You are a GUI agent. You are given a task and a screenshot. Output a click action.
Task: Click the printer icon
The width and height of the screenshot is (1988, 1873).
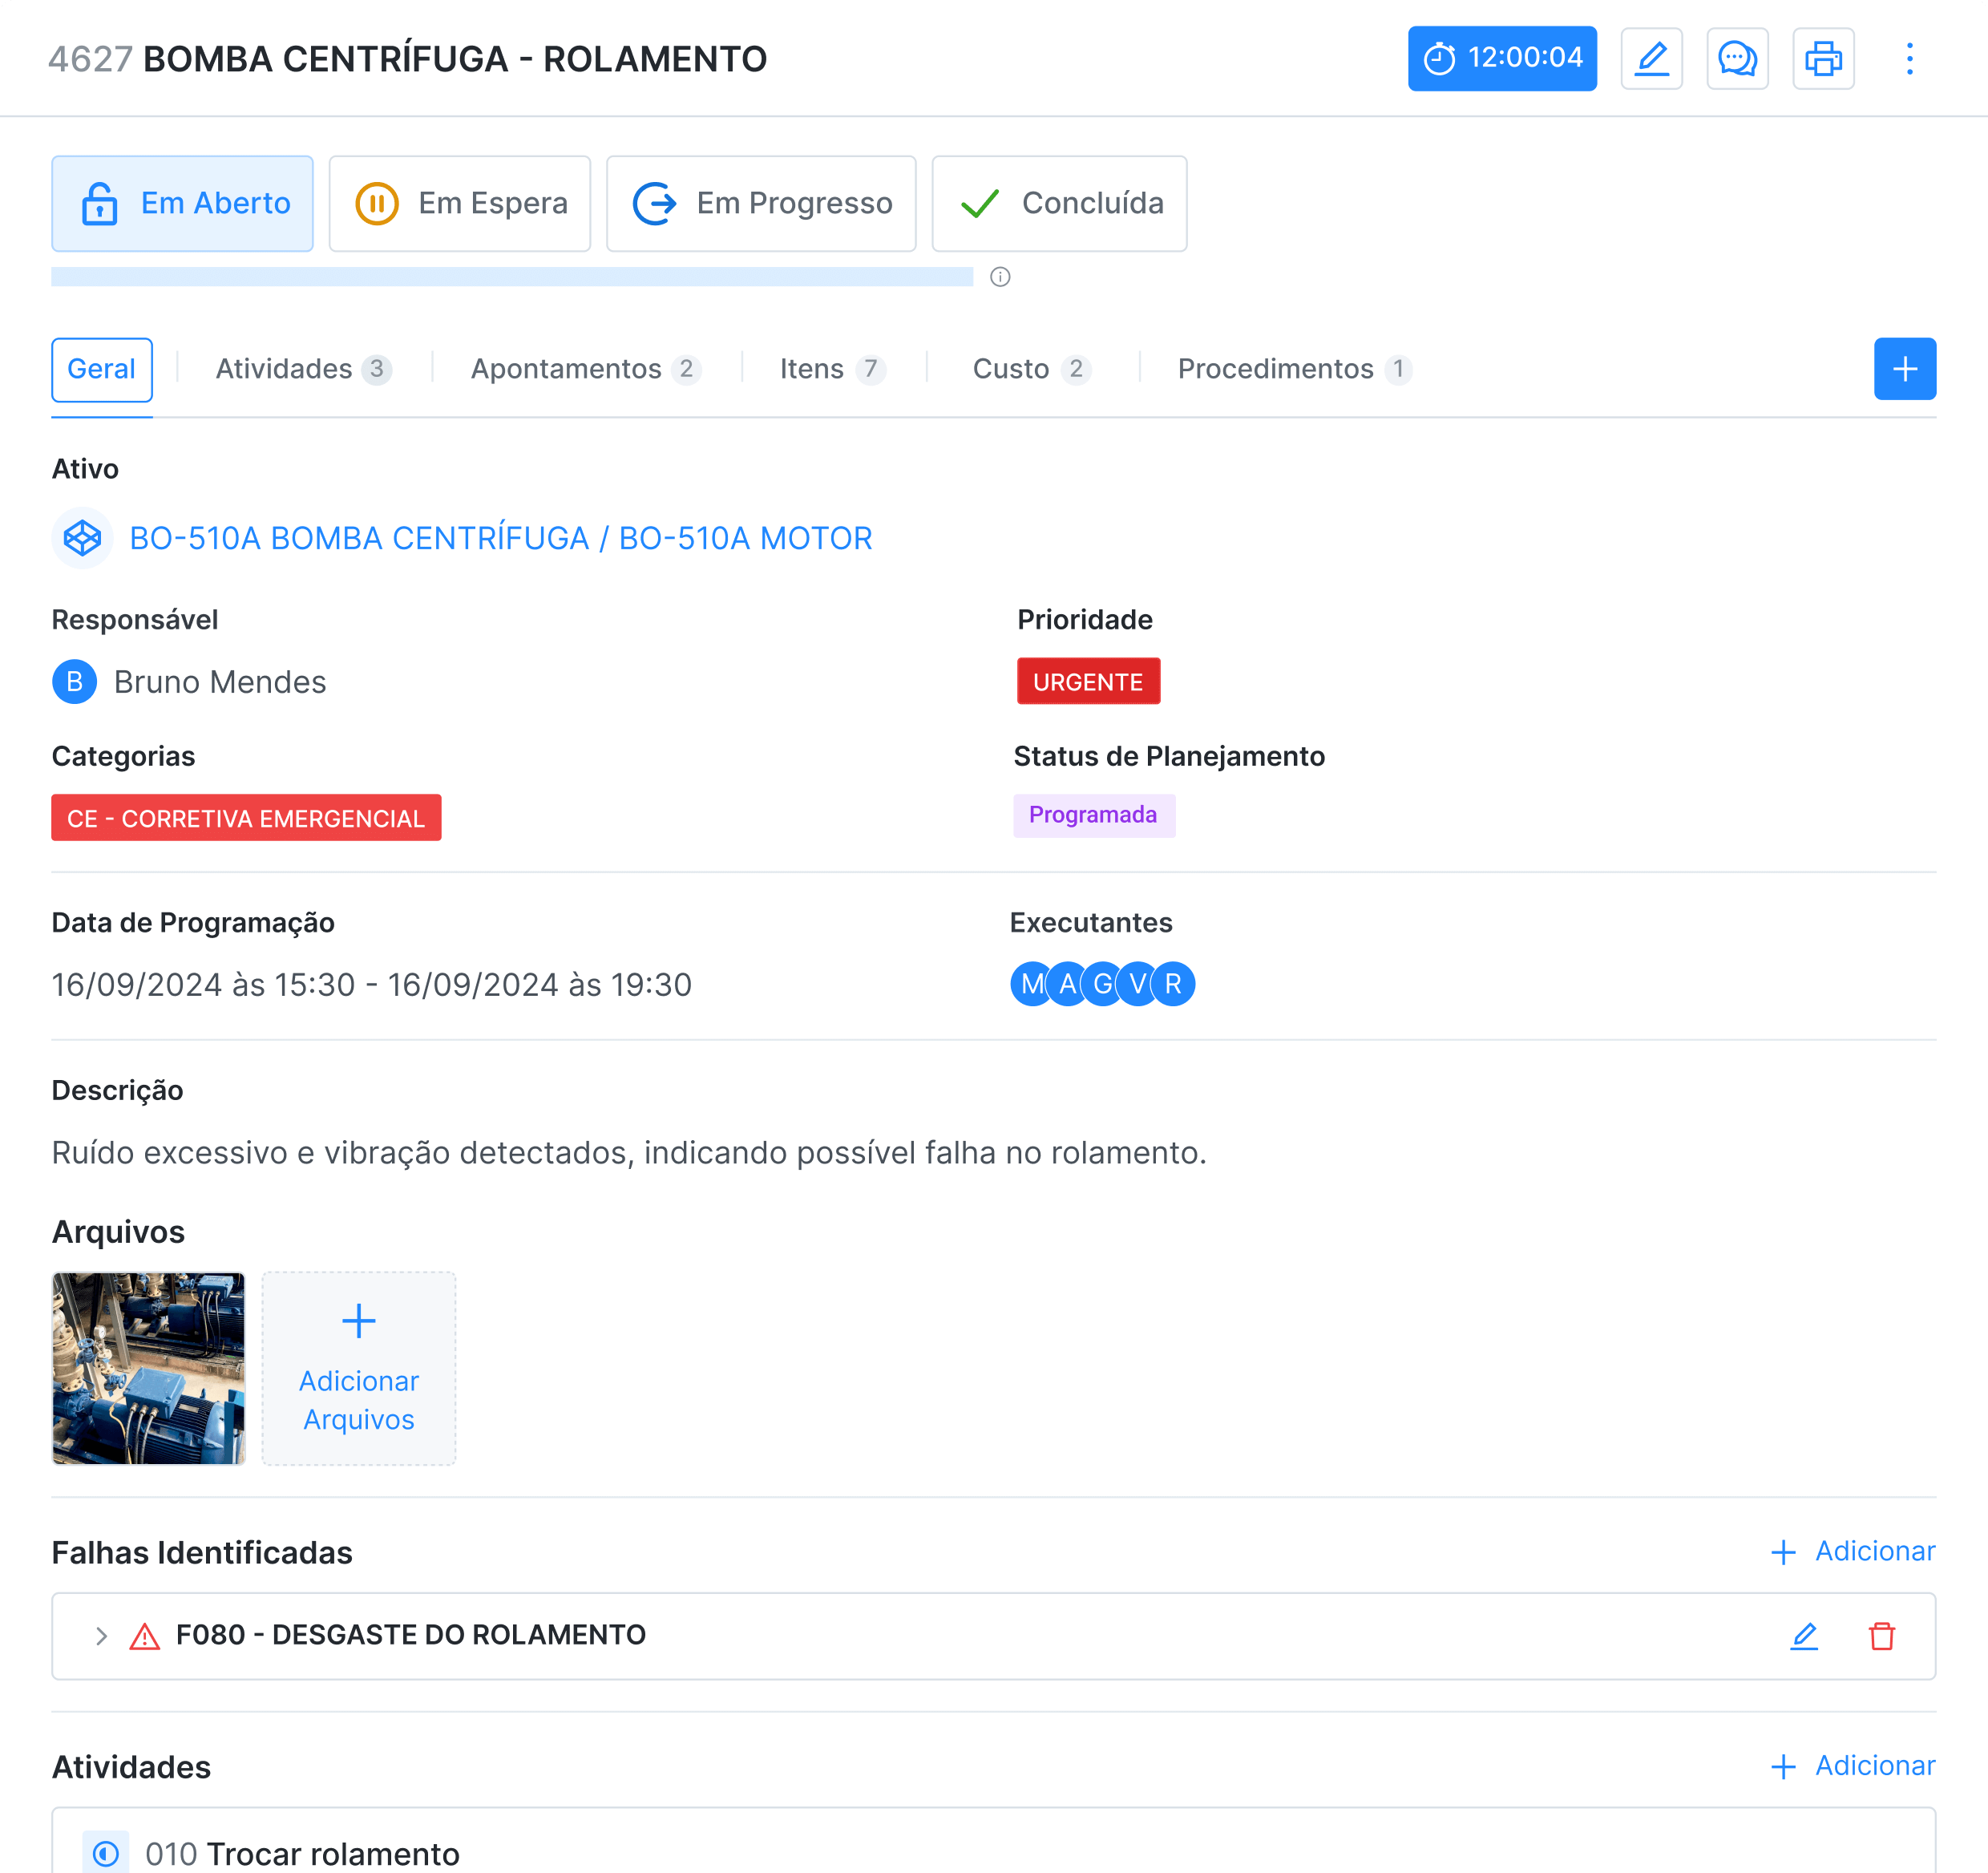tap(1823, 59)
